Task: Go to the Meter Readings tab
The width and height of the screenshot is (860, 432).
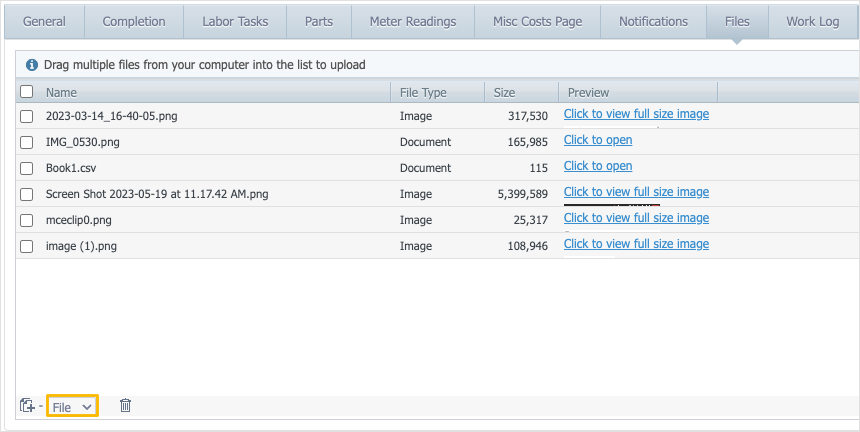Action: (412, 21)
